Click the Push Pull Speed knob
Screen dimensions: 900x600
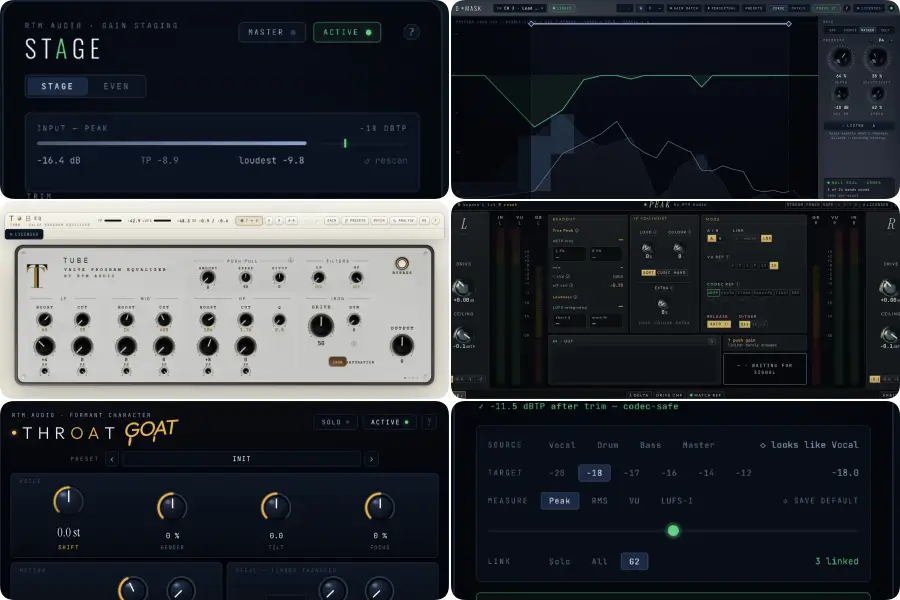pyautogui.click(x=246, y=278)
